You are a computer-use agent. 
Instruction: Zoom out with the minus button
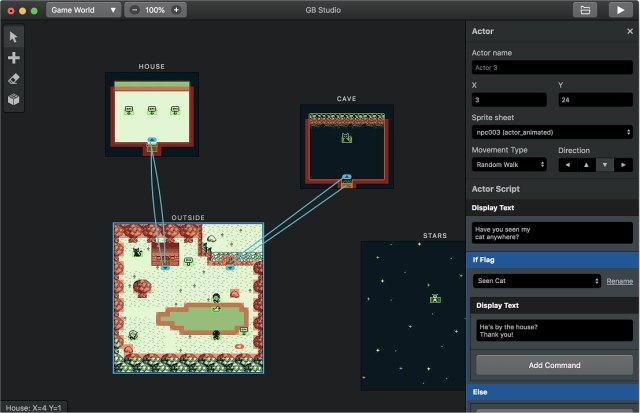[x=135, y=10]
